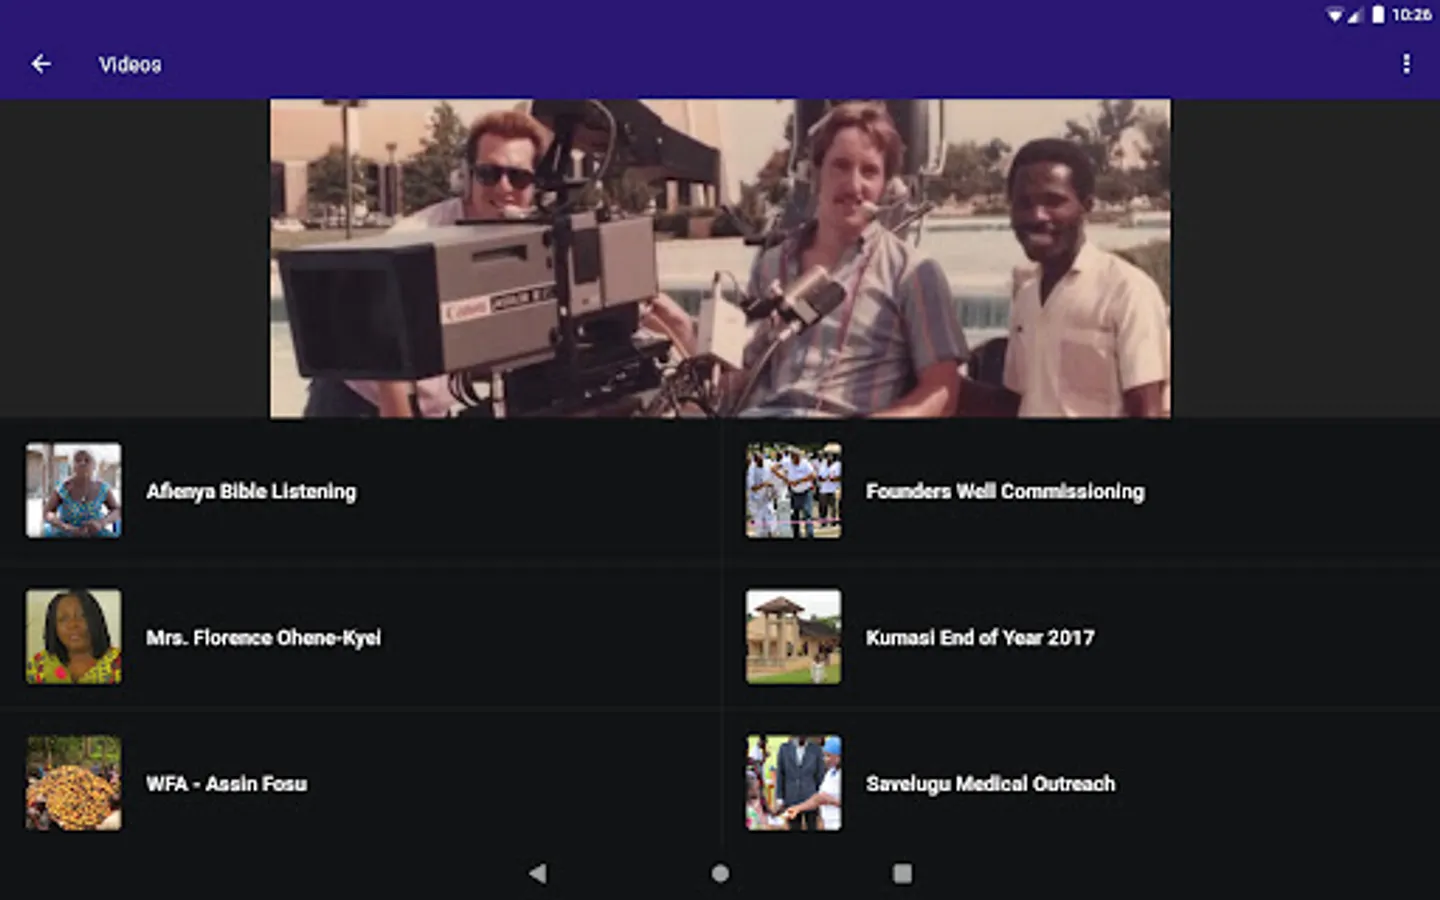Tap the battery status icon

tap(1378, 14)
